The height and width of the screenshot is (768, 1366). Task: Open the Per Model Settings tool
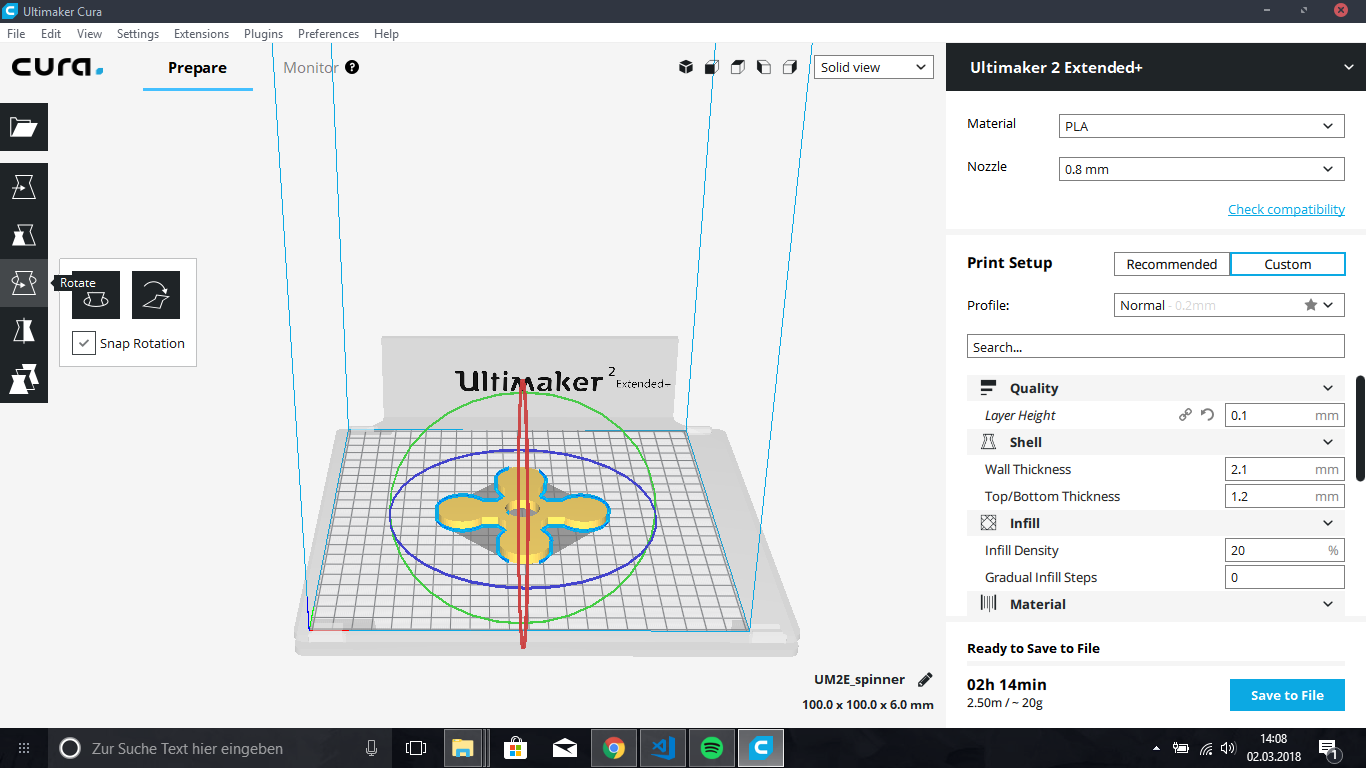(24, 379)
